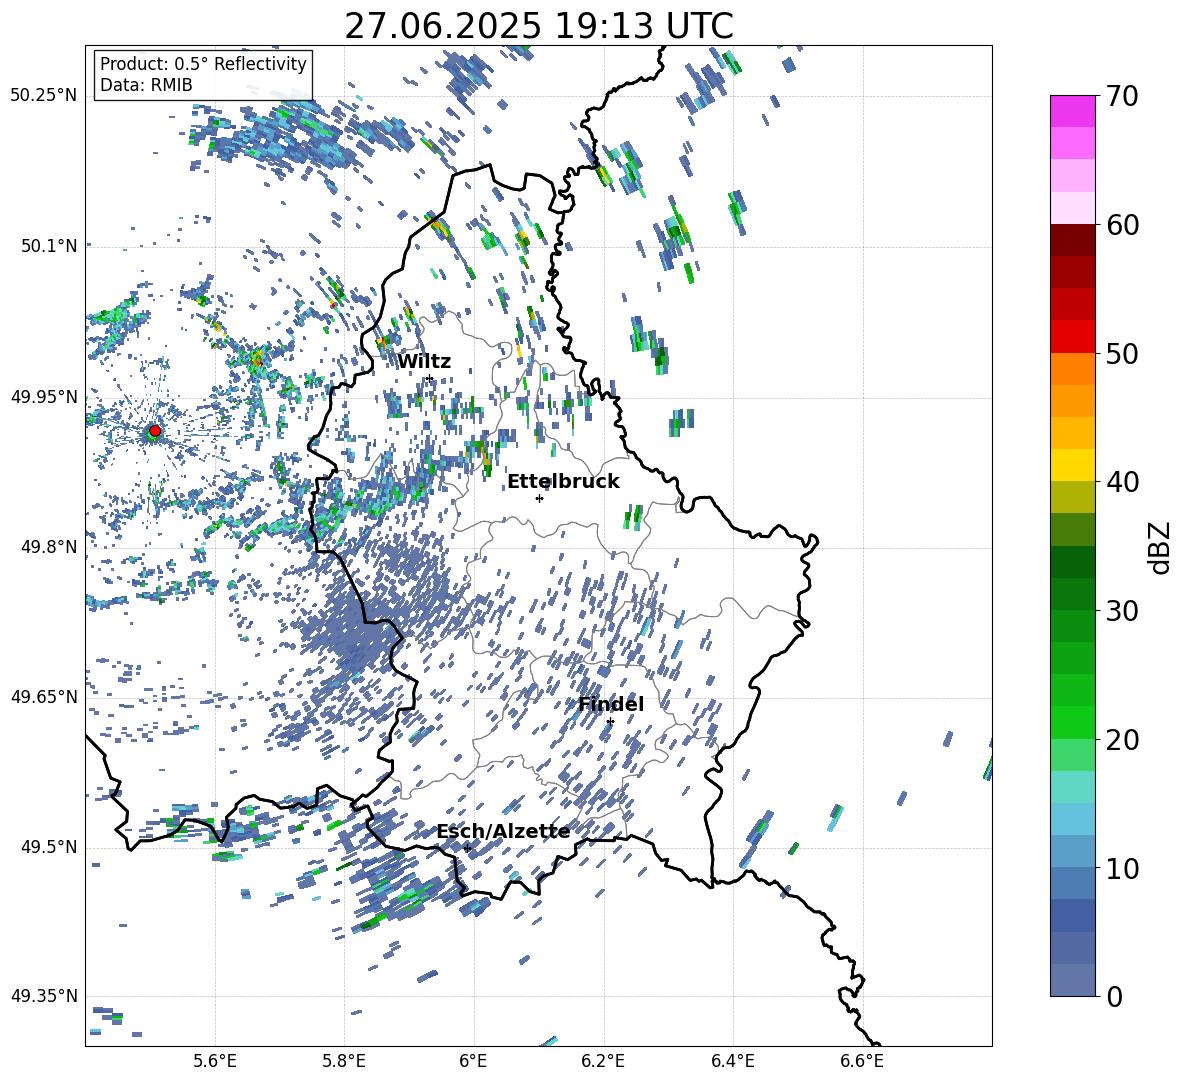
Task: Click the 50 value on colorbar
Action: pyautogui.click(x=1122, y=353)
